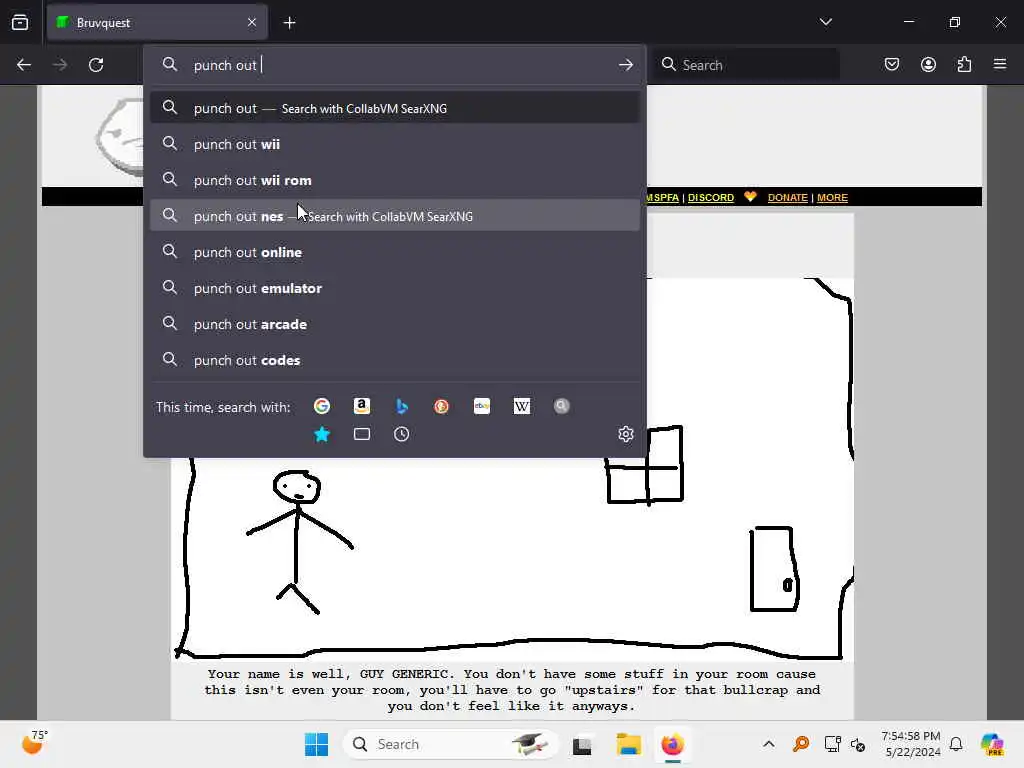
Task: Click the Go arrow in address bar
Action: pos(626,65)
